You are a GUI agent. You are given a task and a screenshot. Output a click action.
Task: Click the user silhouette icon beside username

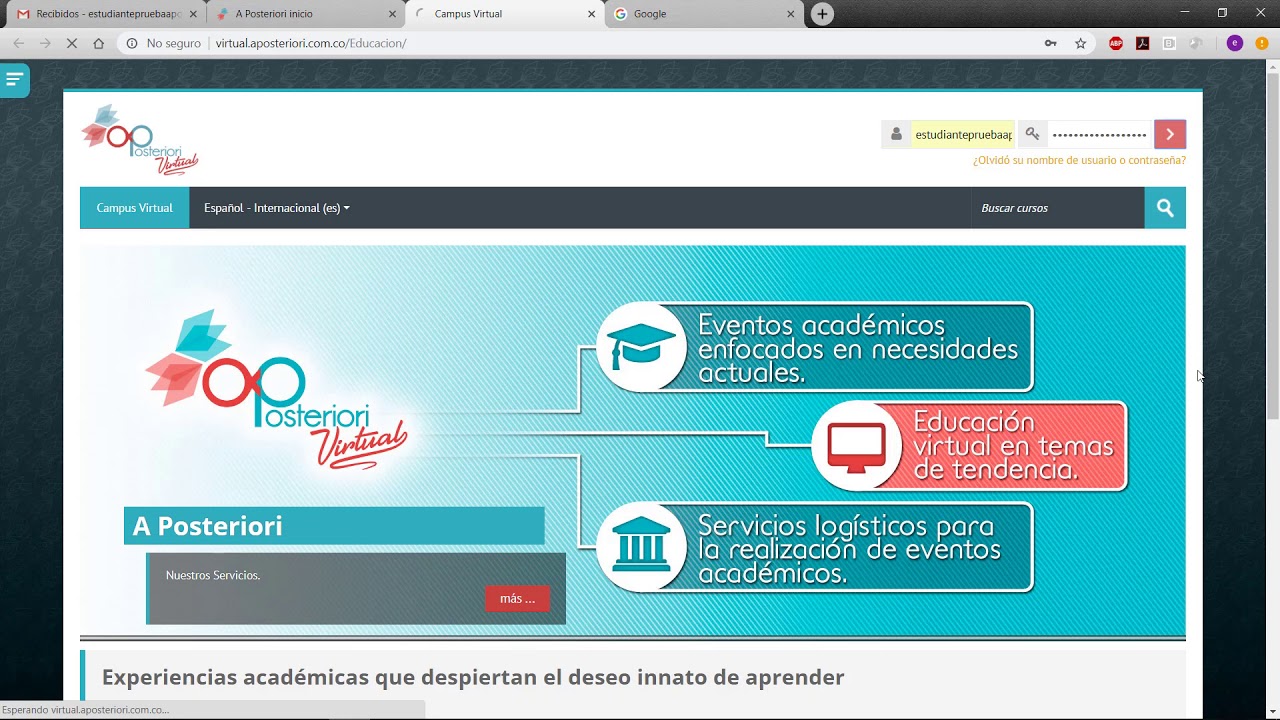click(x=896, y=134)
